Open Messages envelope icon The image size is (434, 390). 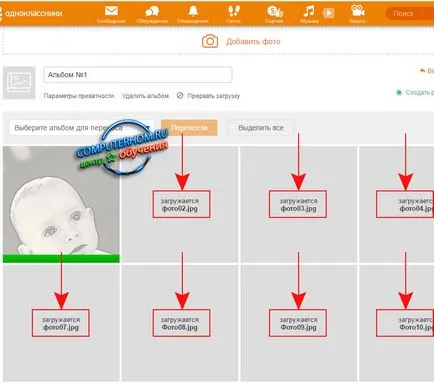click(x=111, y=11)
